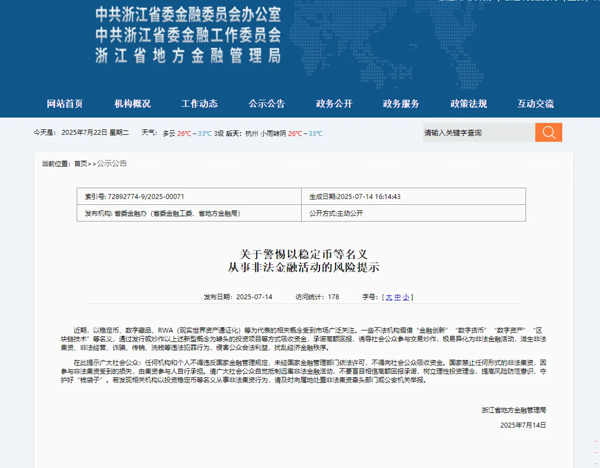
Task: Click the orange search magnifier button
Action: click(x=548, y=132)
